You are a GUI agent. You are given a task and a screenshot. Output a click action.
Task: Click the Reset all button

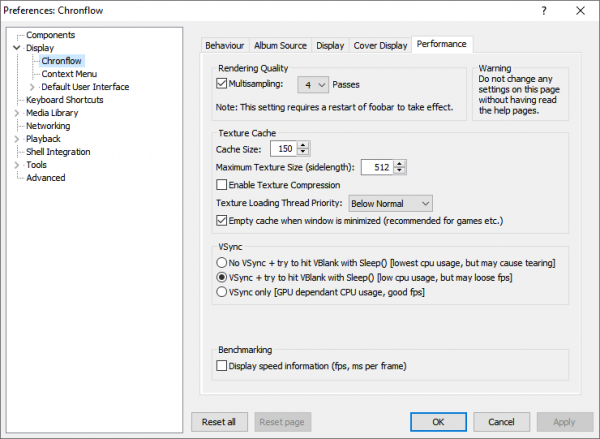coord(219,421)
